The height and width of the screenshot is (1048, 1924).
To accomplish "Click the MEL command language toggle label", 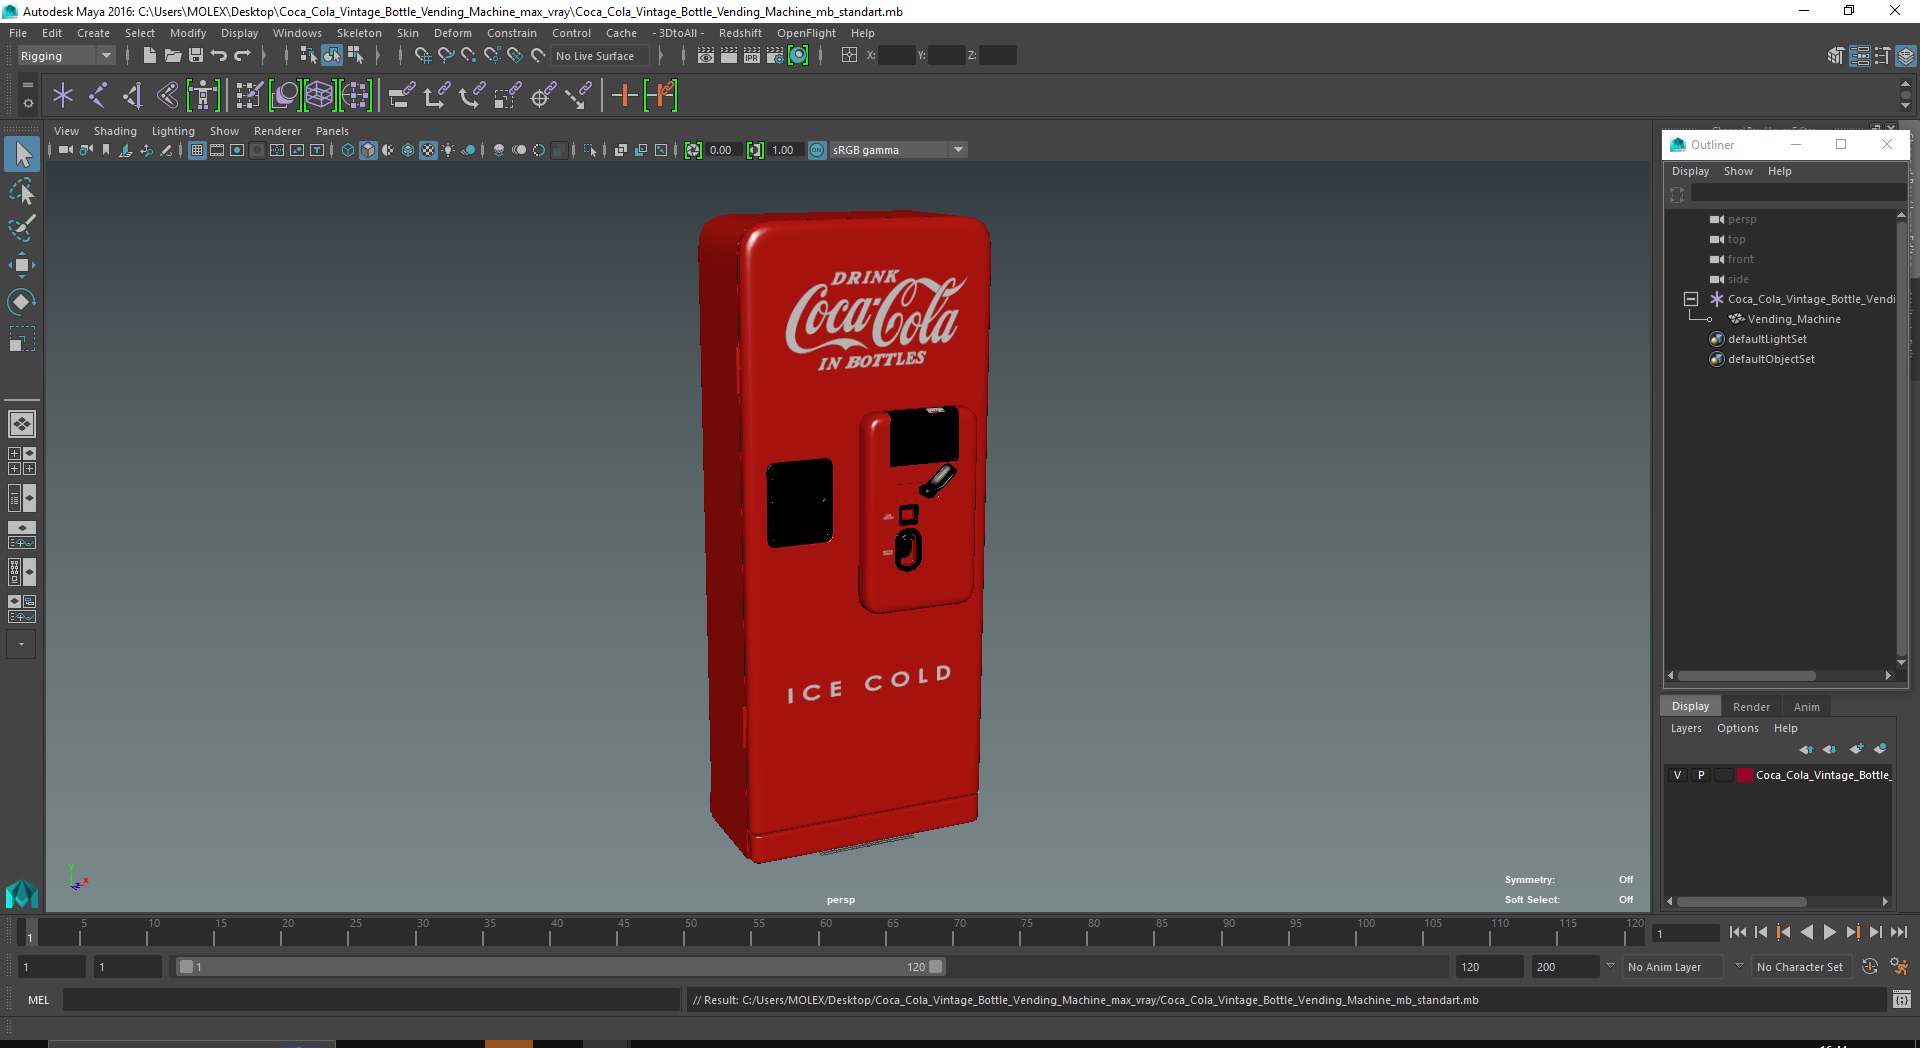I will coord(38,999).
